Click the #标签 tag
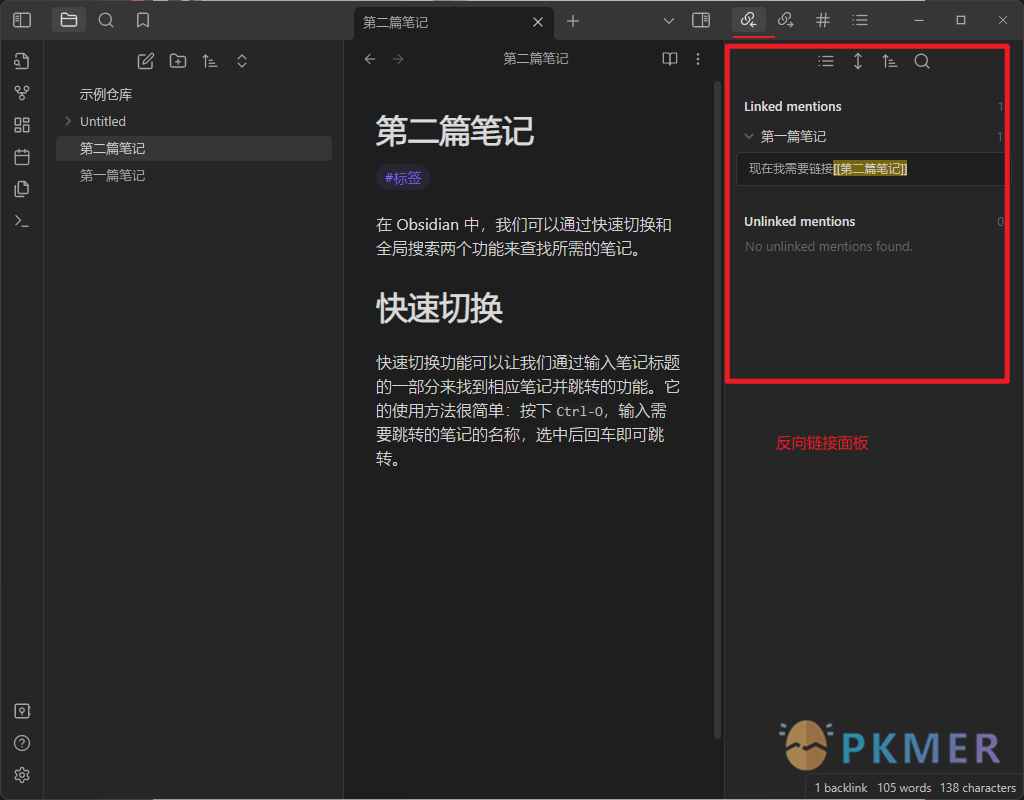Screen dimensions: 1024x800 tap(403, 178)
